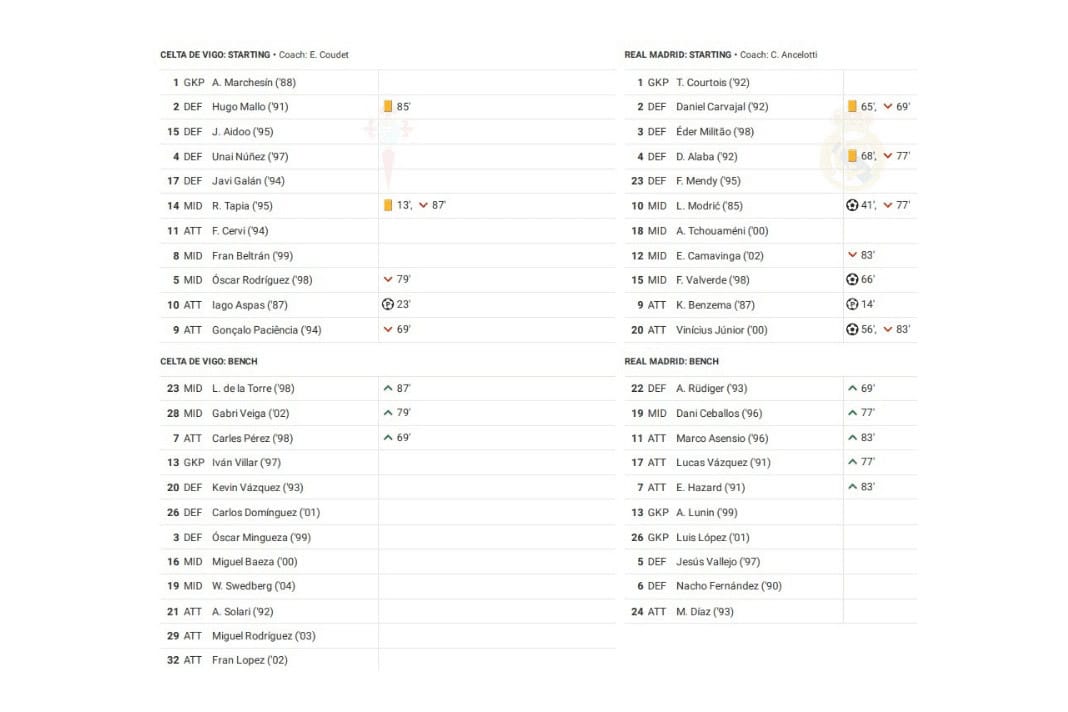Click E. Hazard's green sub-on arrow
The height and width of the screenshot is (712, 1068).
tap(852, 487)
